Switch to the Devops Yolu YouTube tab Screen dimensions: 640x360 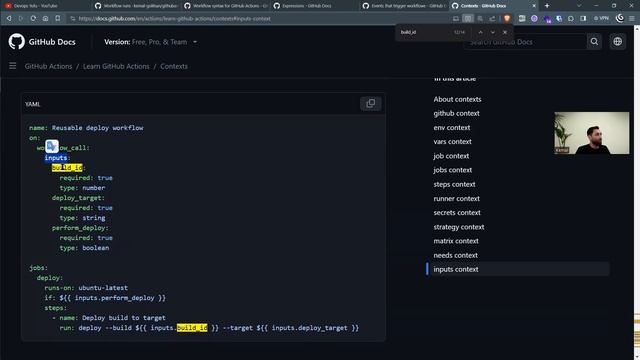[x=46, y=6]
